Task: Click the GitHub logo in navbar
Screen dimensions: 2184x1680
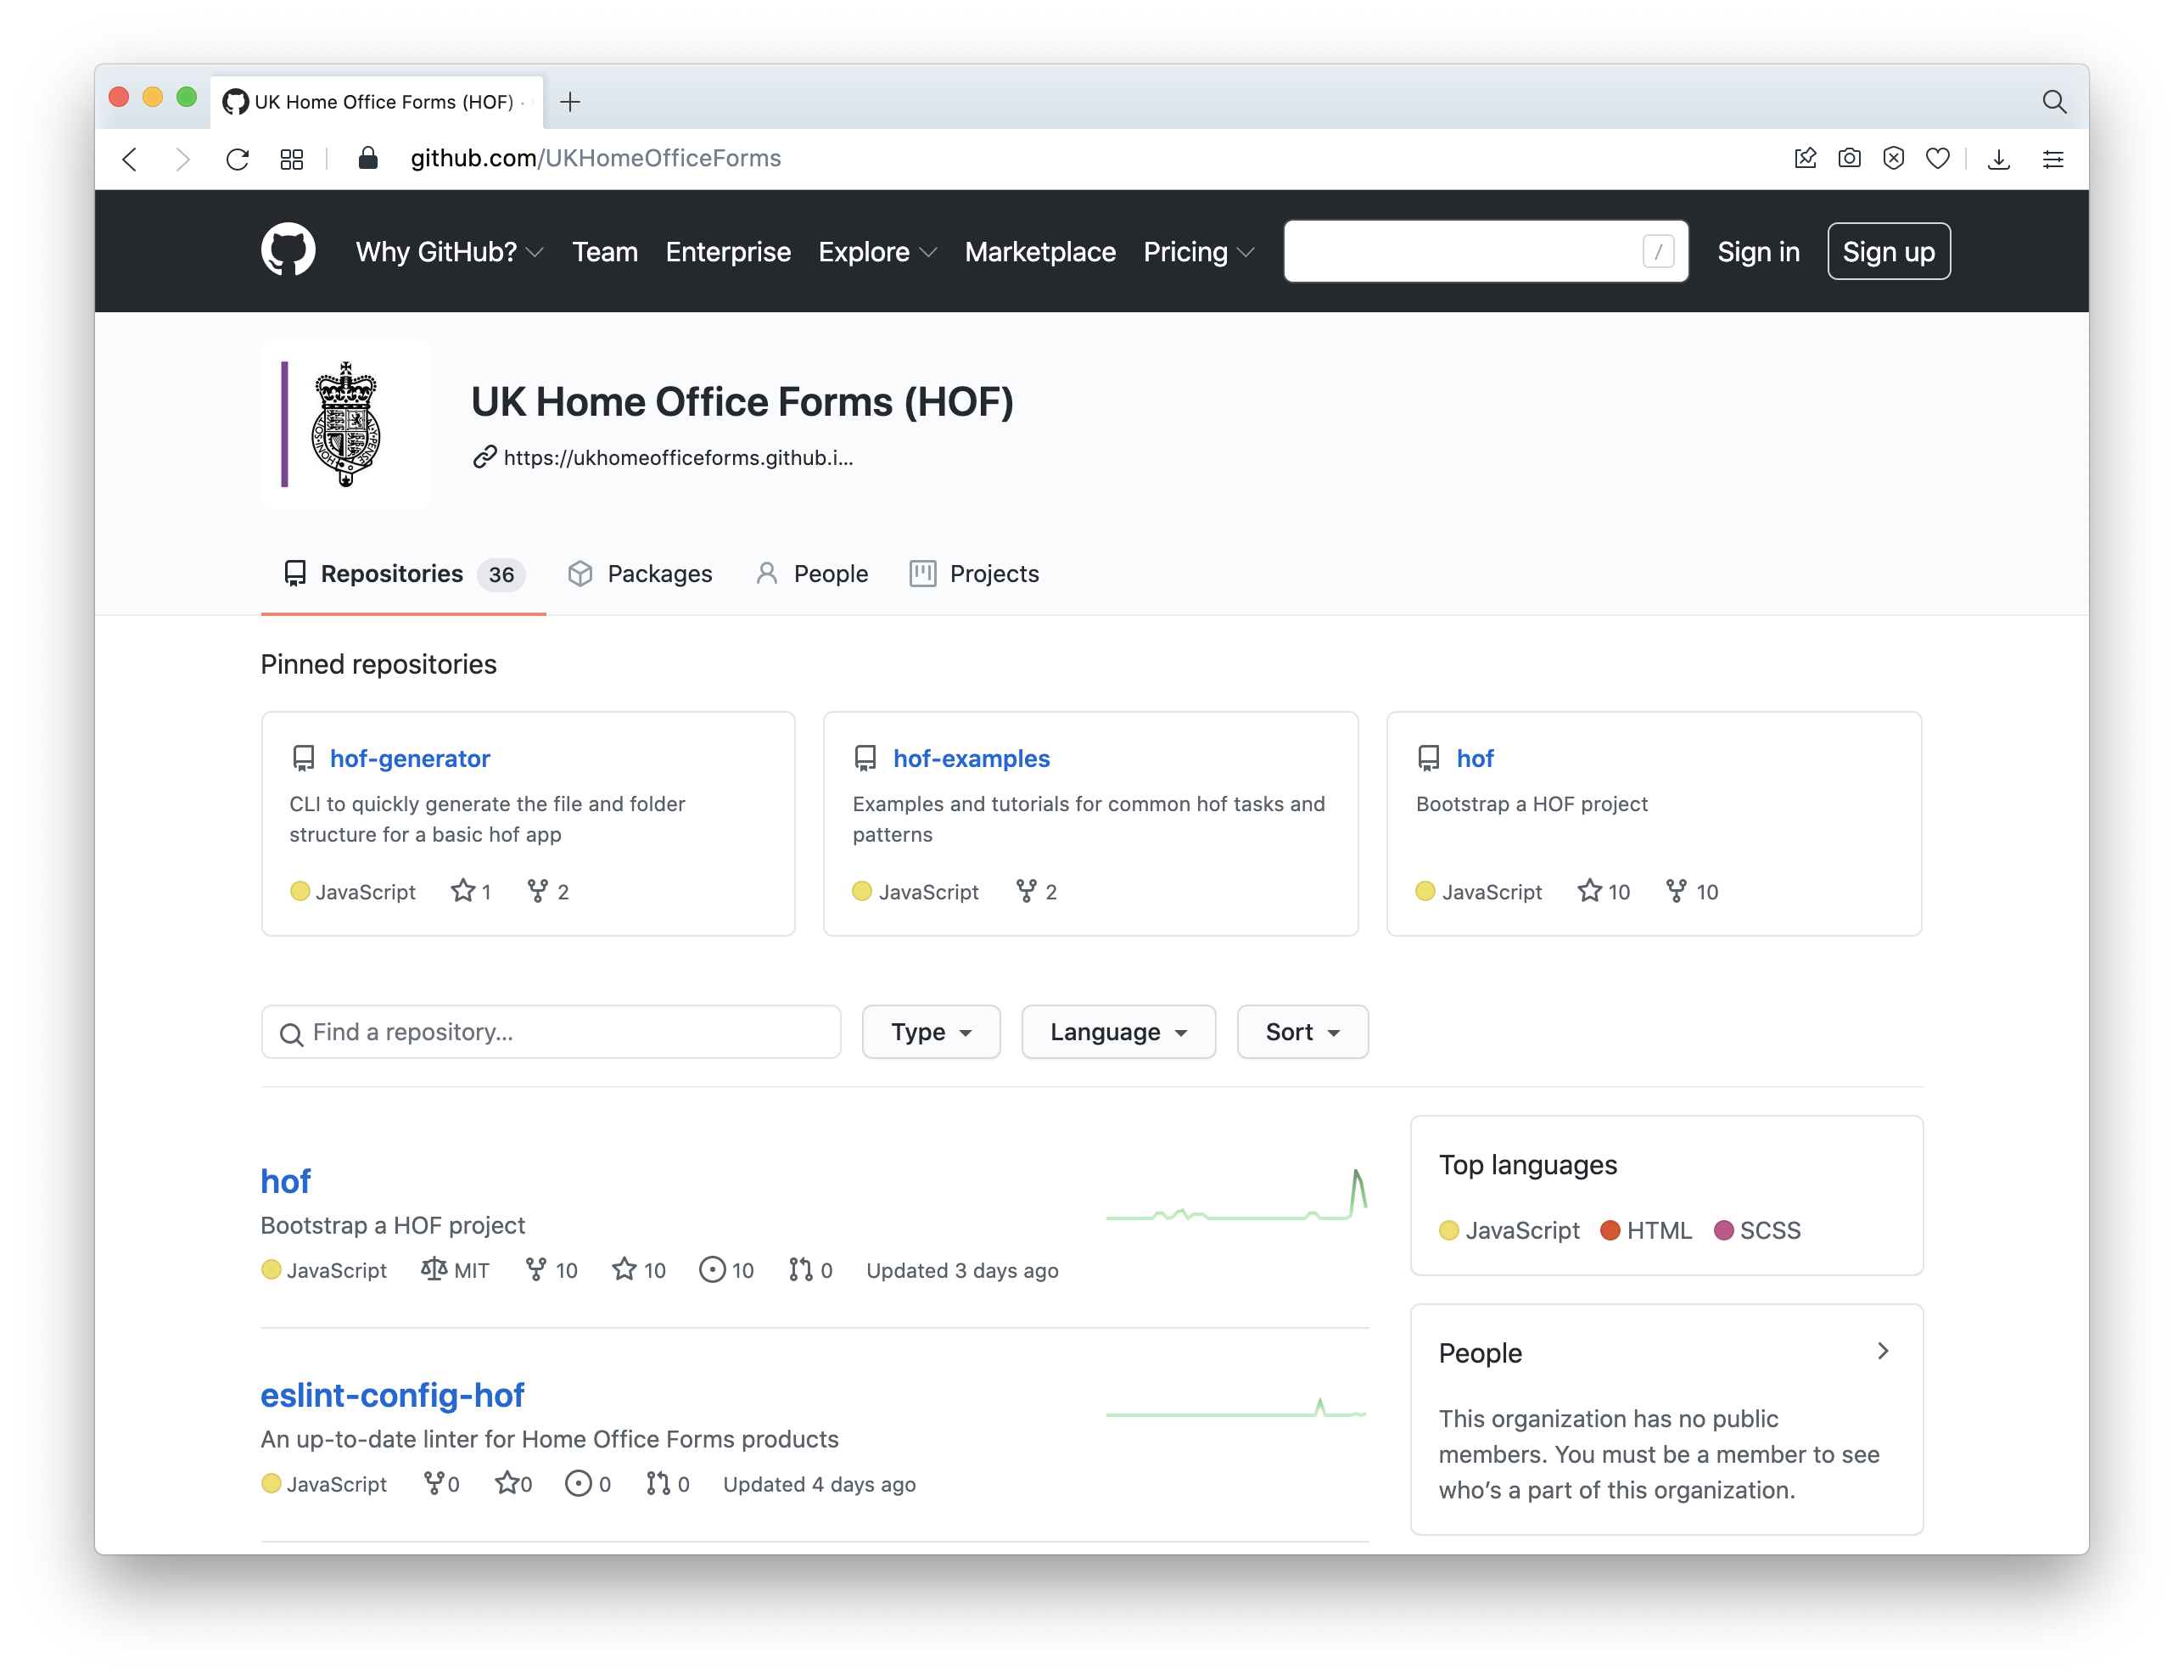Action: click(288, 250)
